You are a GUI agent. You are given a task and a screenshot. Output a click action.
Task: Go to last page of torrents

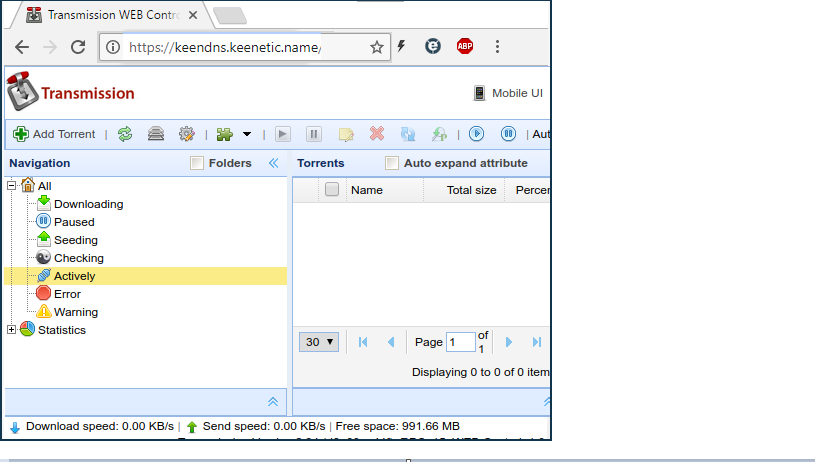pyautogui.click(x=537, y=342)
